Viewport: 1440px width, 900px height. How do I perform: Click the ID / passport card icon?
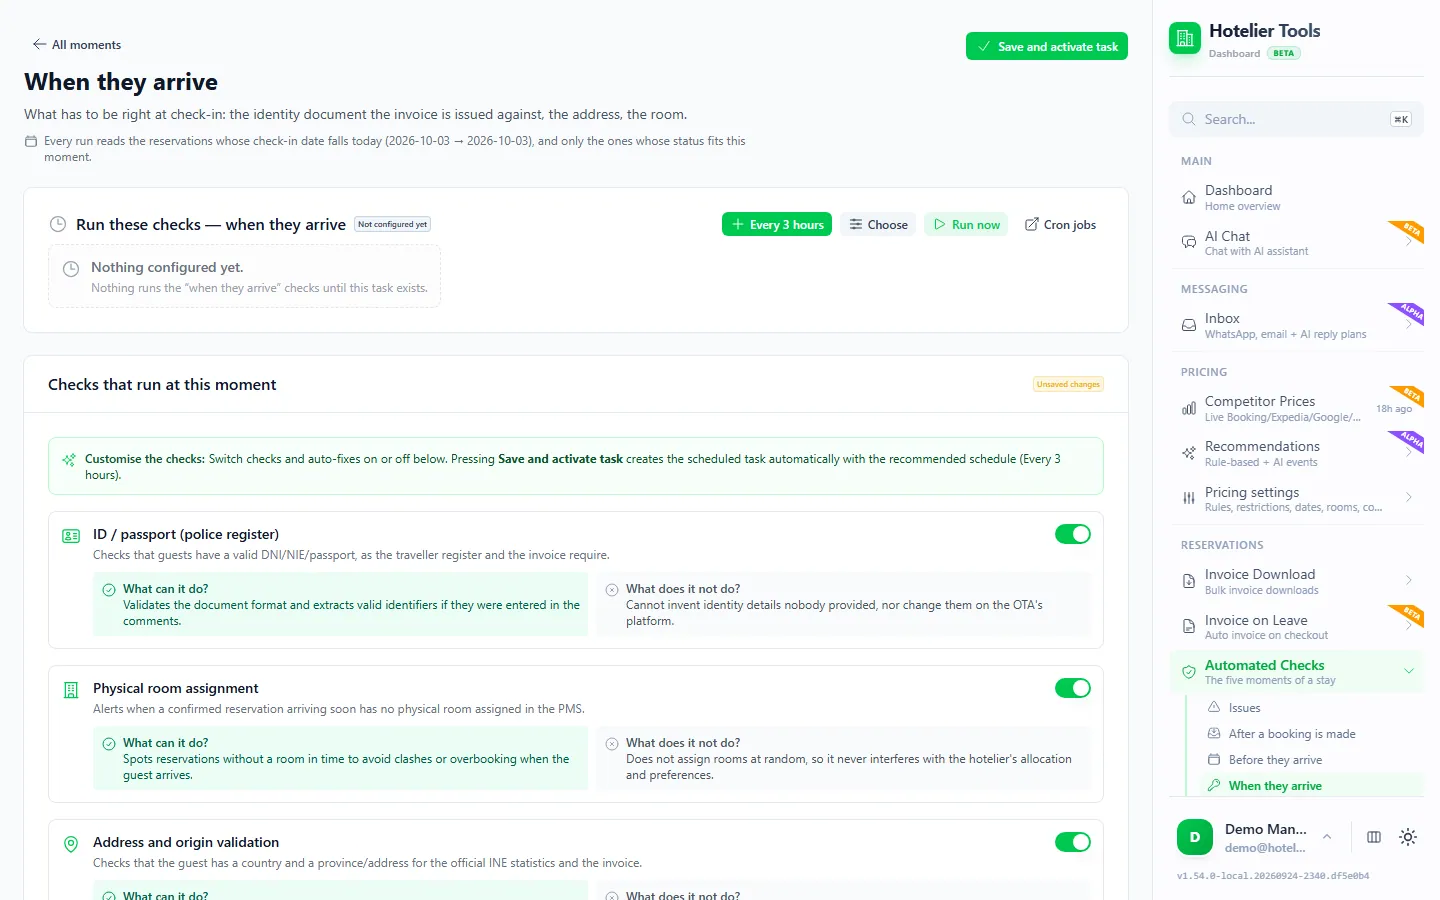tap(71, 536)
